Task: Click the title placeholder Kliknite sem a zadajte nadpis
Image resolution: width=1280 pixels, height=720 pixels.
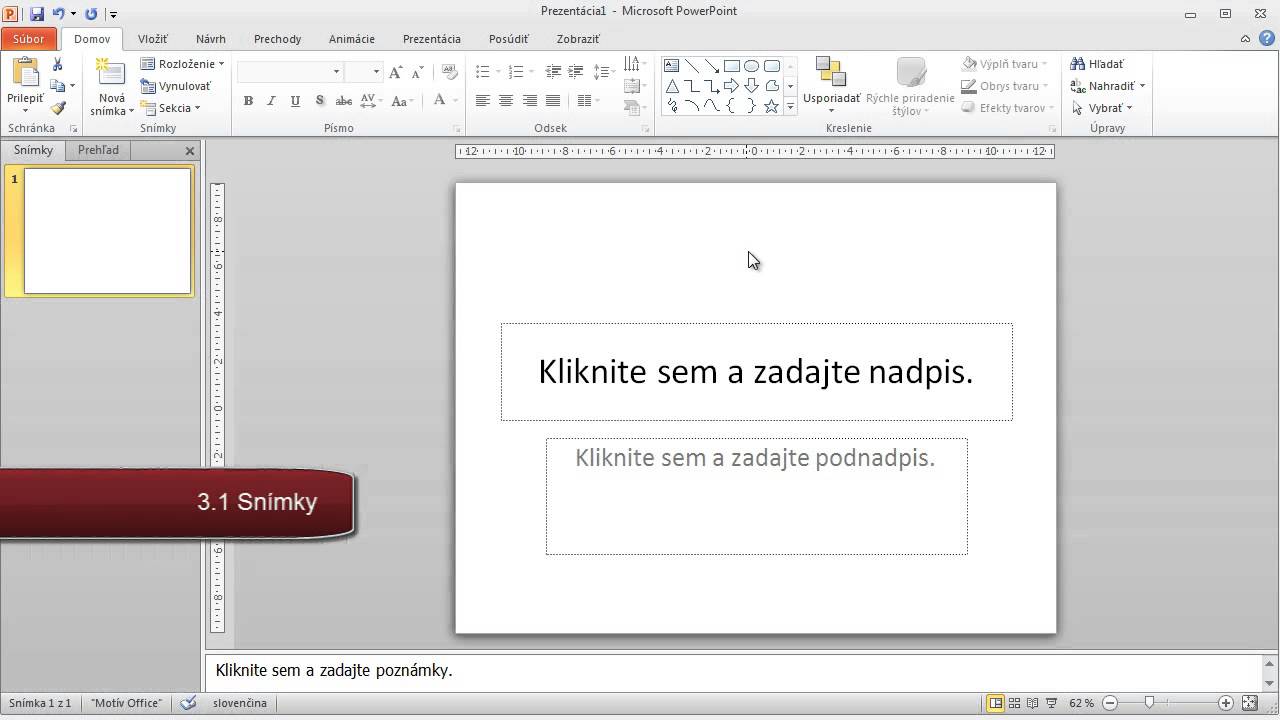Action: coord(756,372)
